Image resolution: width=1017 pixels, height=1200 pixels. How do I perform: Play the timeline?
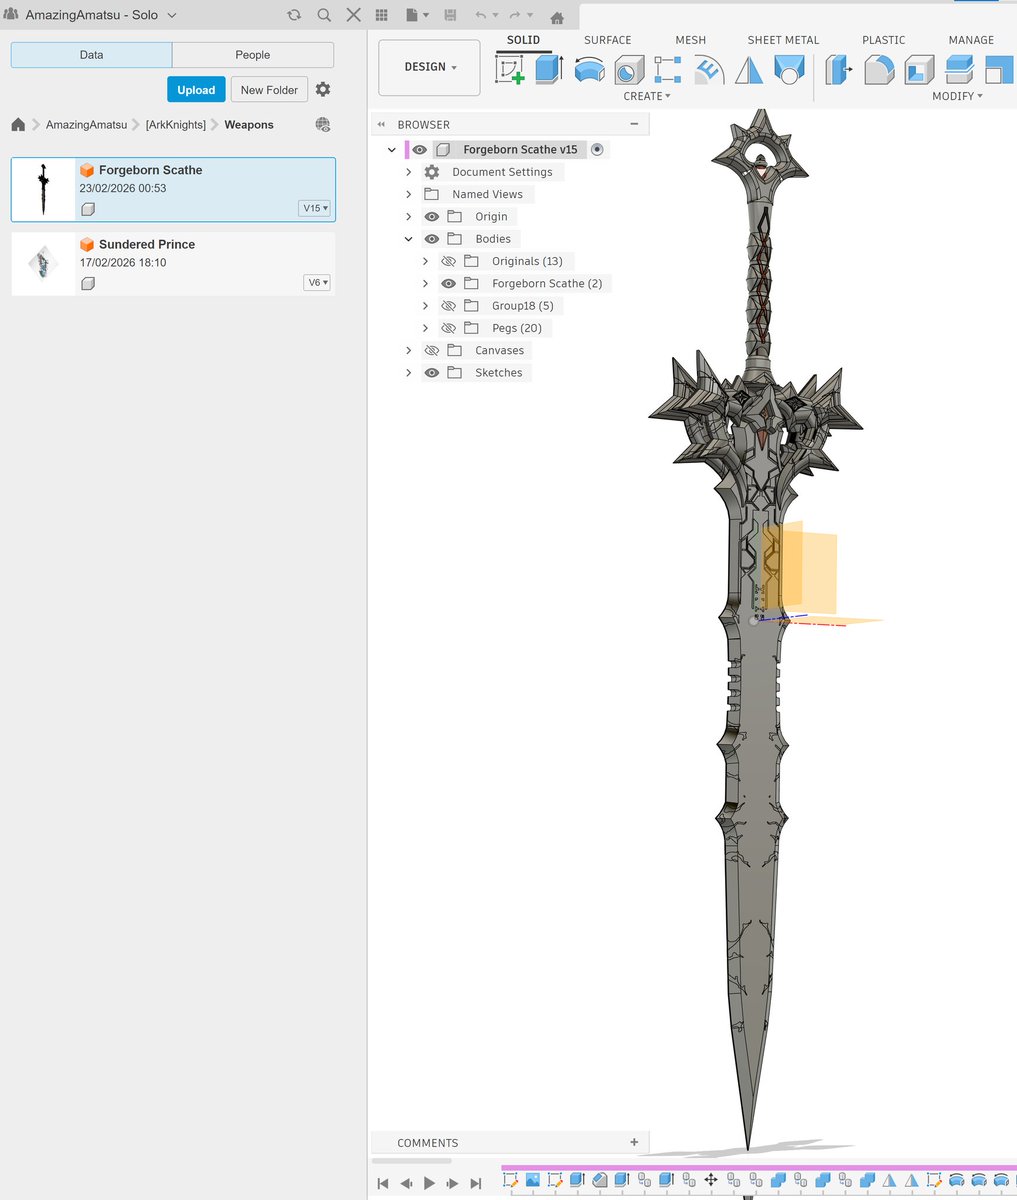click(429, 1183)
